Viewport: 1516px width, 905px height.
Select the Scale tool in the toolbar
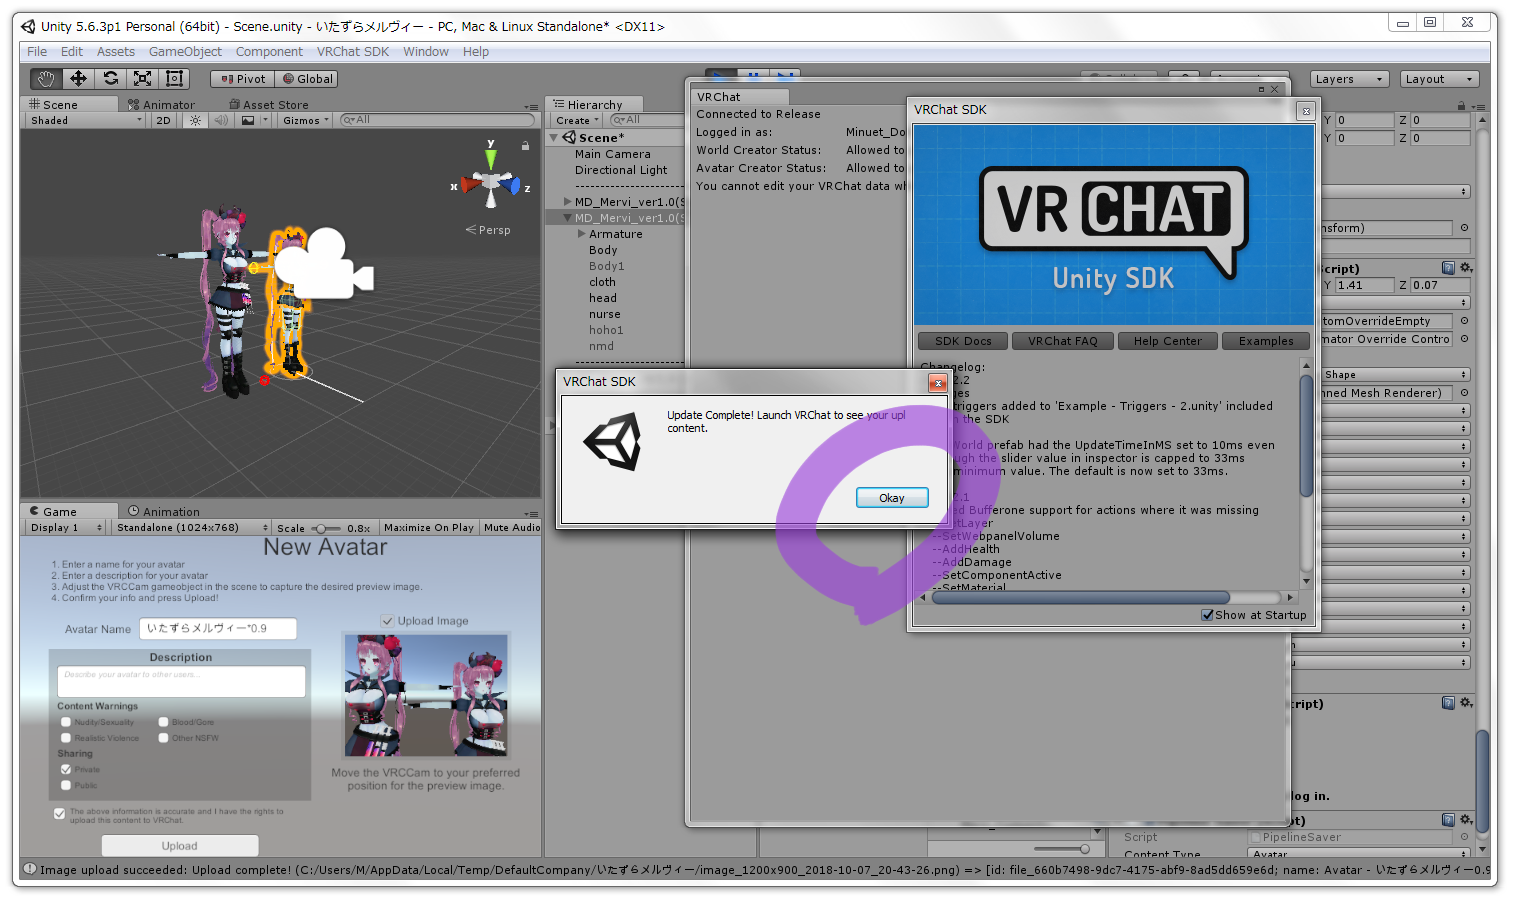click(142, 78)
